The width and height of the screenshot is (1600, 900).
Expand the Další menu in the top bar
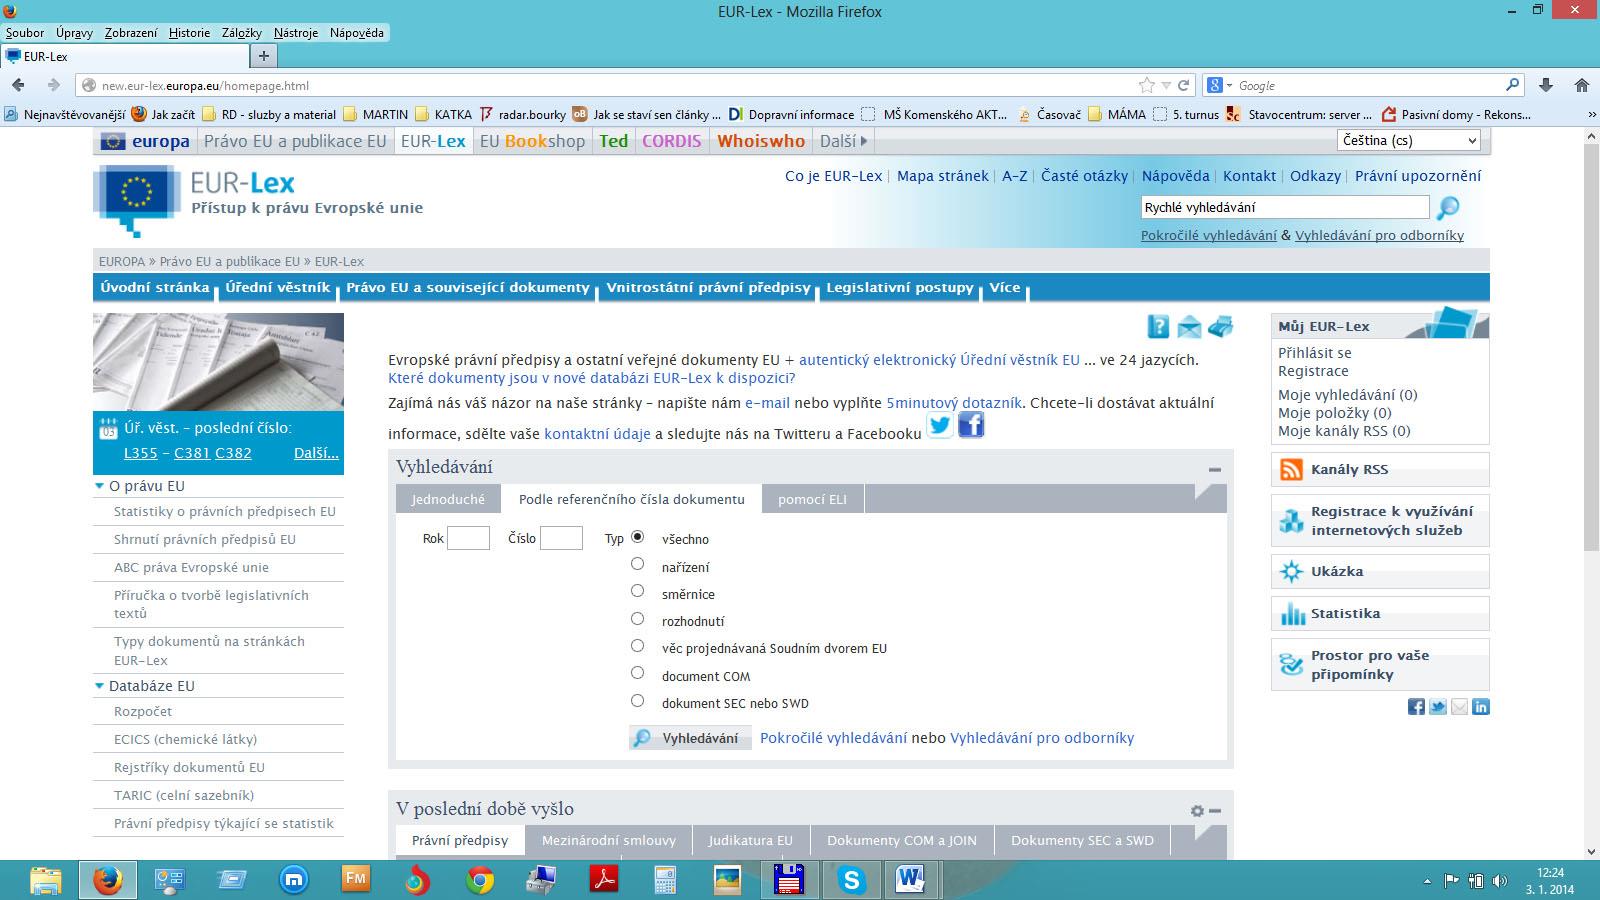tap(843, 141)
